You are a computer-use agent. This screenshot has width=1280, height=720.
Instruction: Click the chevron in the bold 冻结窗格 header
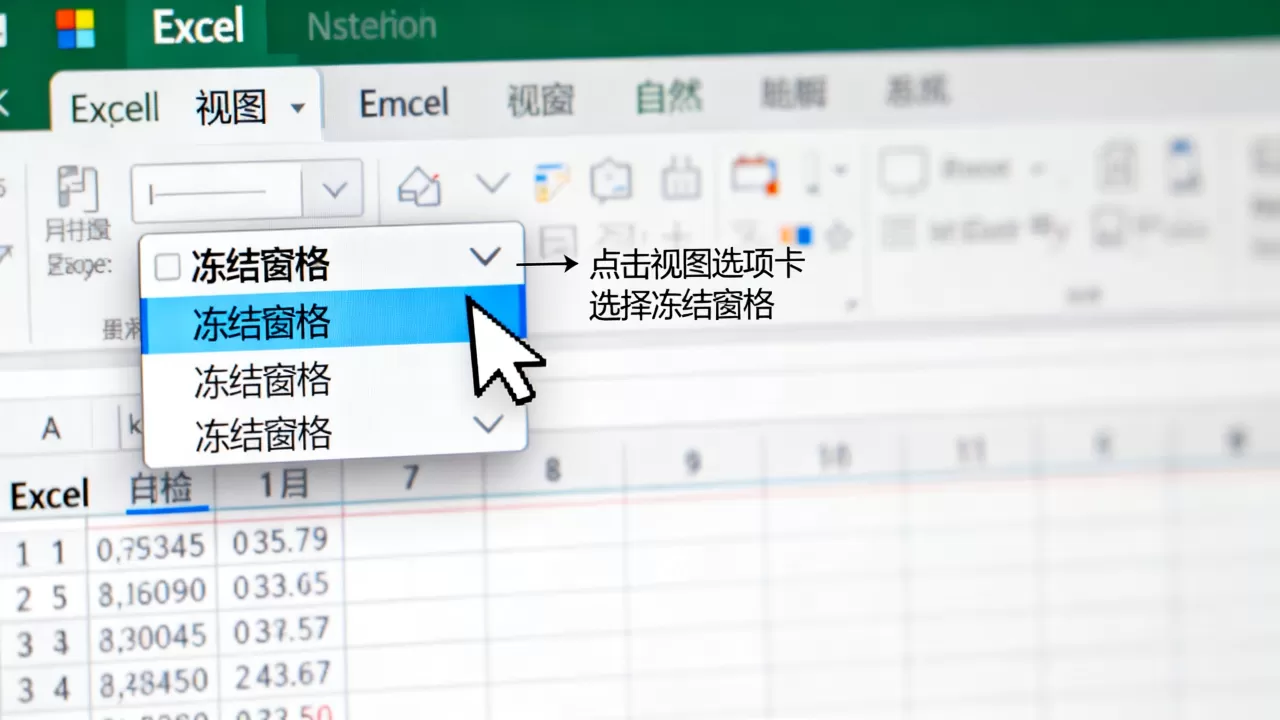(x=485, y=257)
